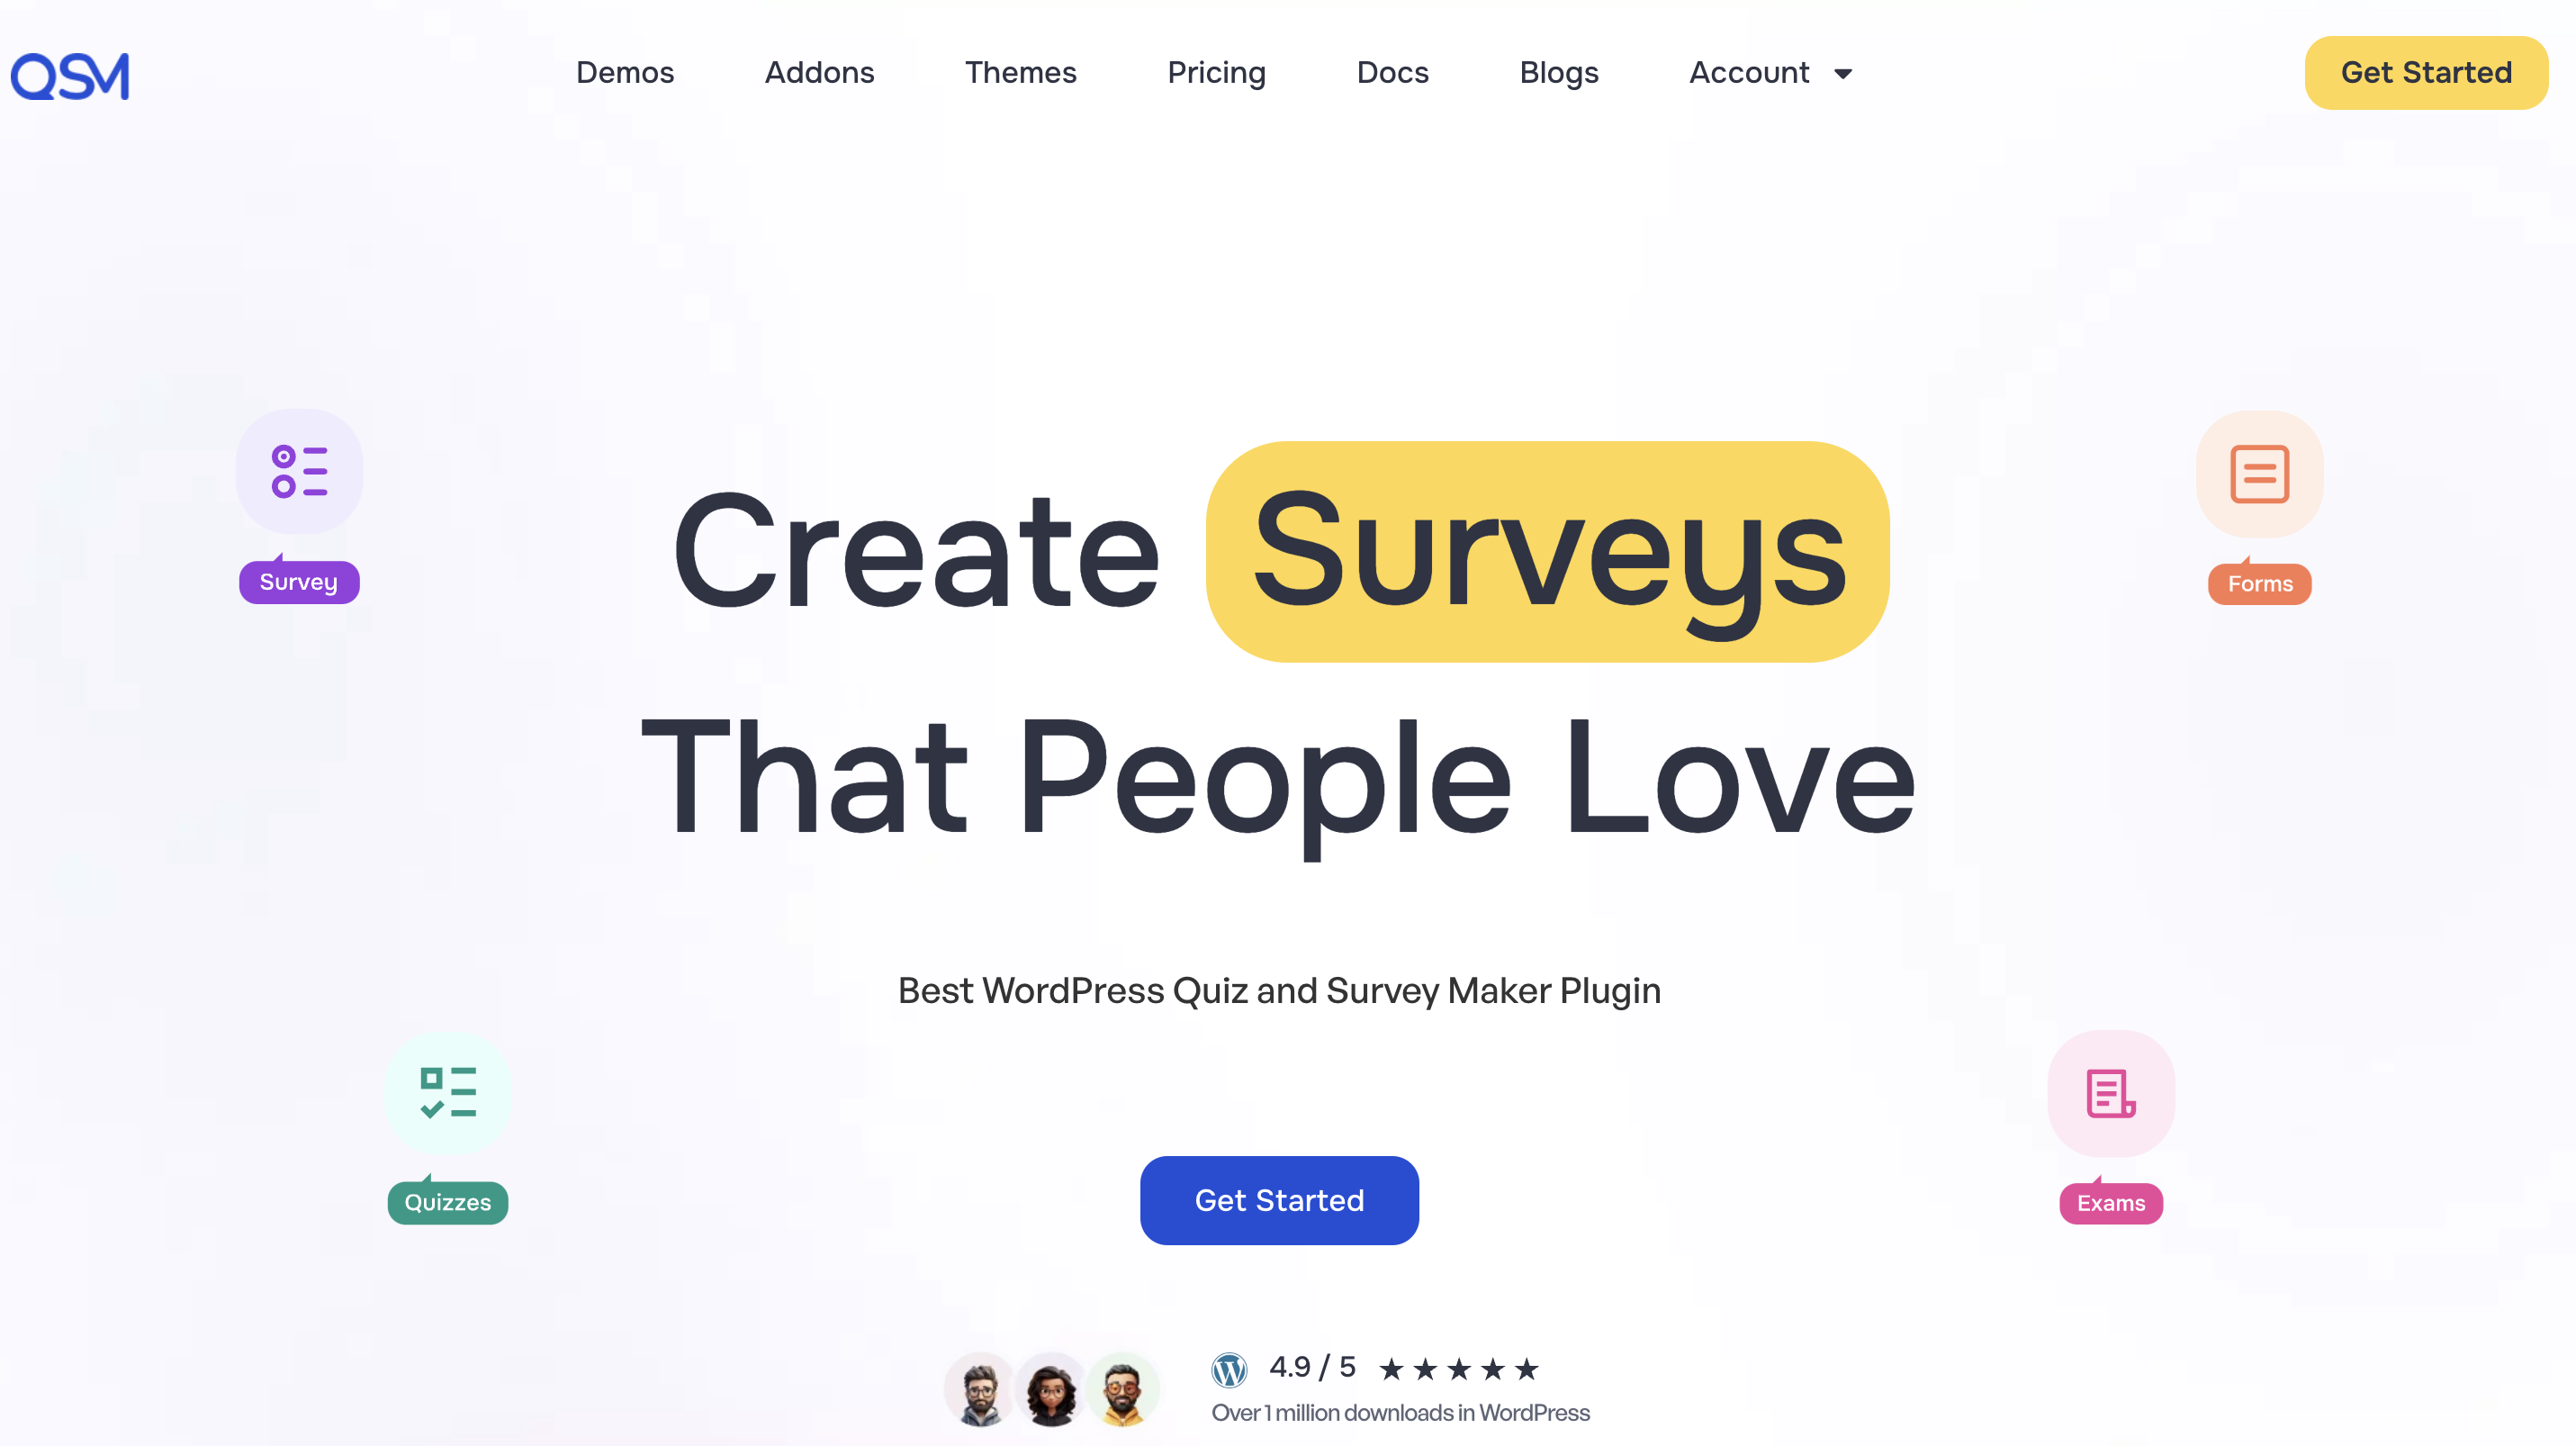Click the Pricing menu tab
Screen dimensions: 2576x1446
click(x=1217, y=73)
